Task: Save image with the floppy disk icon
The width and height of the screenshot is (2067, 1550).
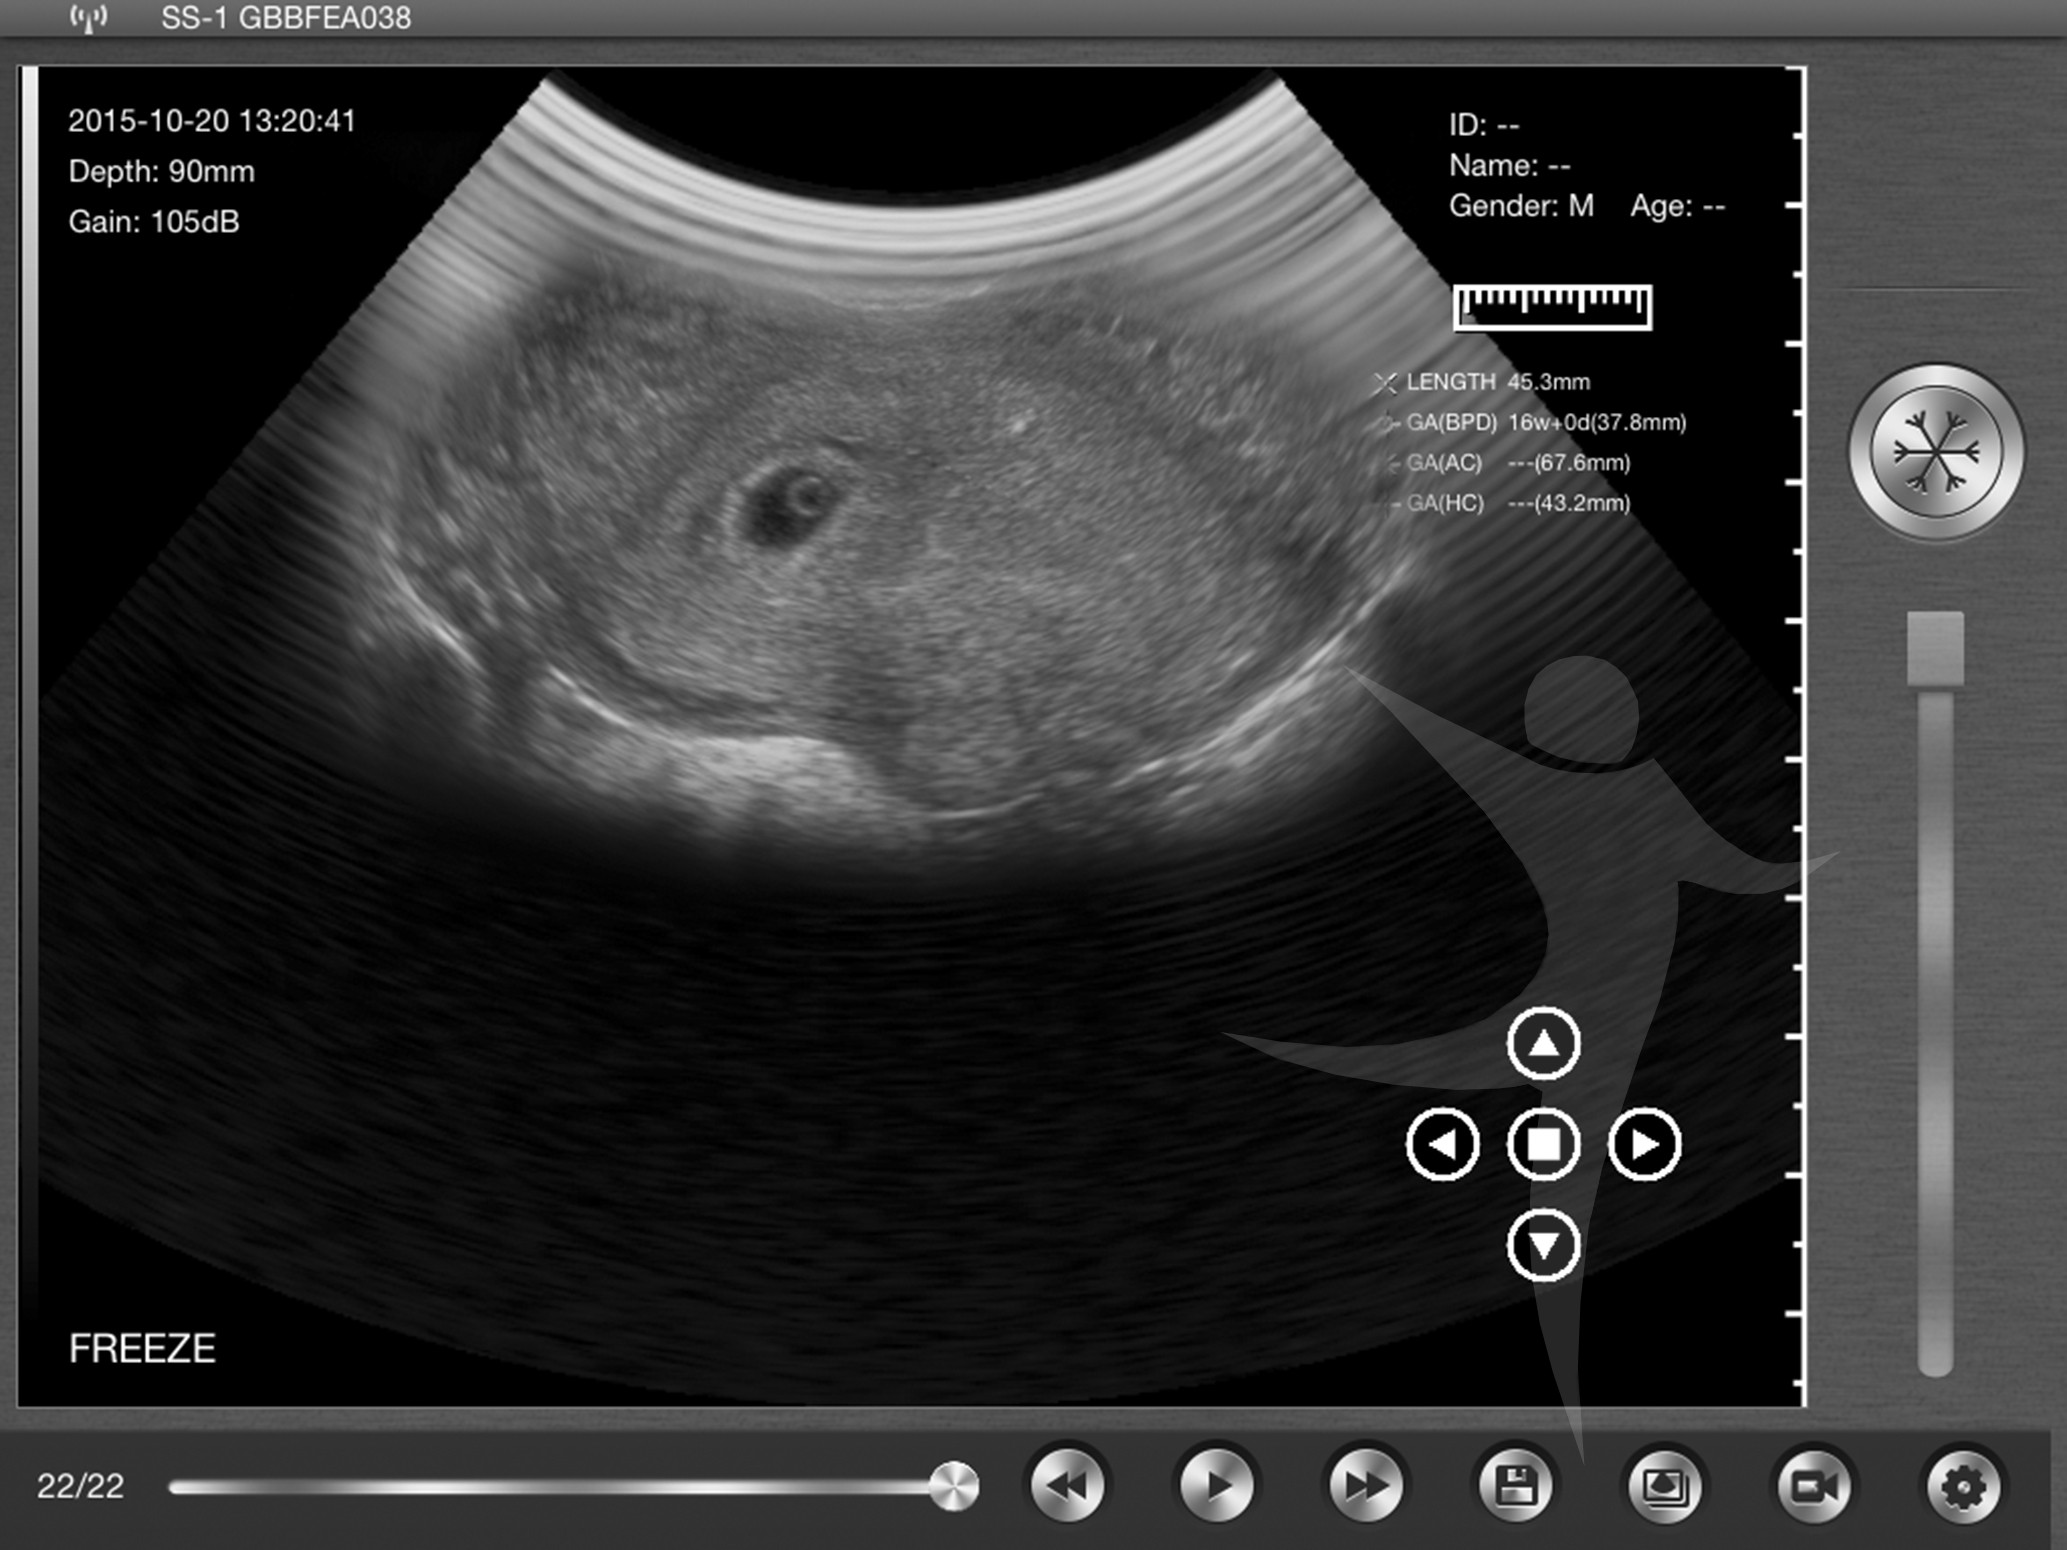Action: (x=1515, y=1486)
